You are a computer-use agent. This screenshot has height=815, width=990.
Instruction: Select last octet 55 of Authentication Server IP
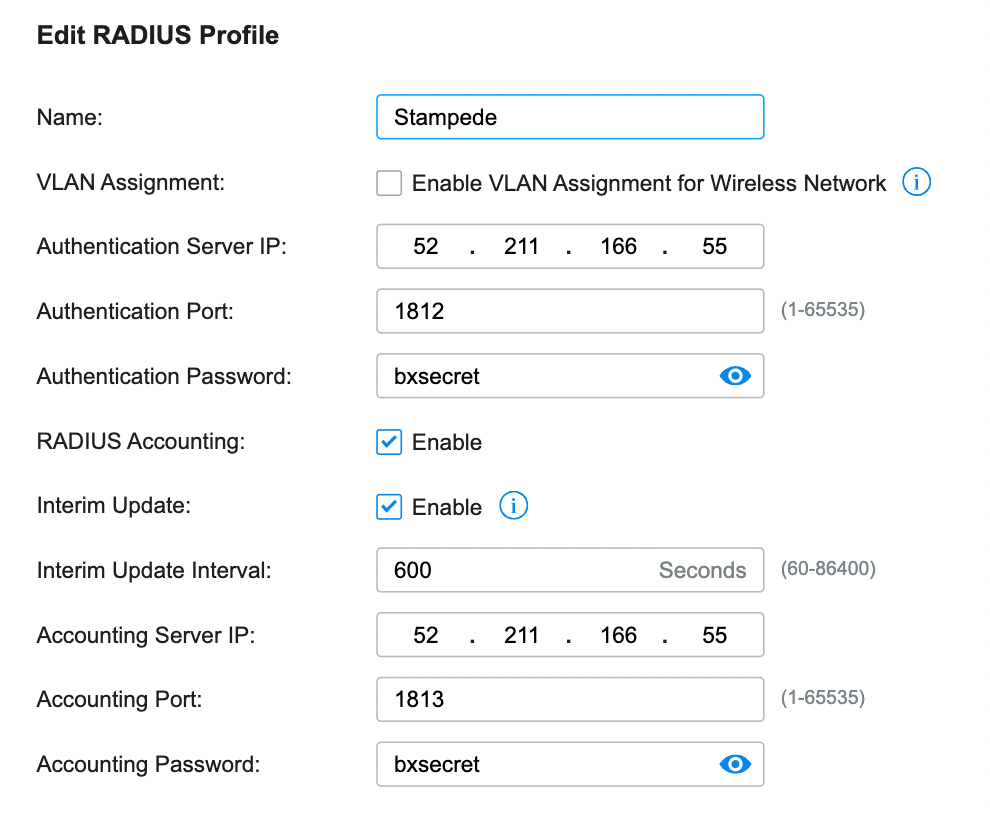tap(714, 246)
